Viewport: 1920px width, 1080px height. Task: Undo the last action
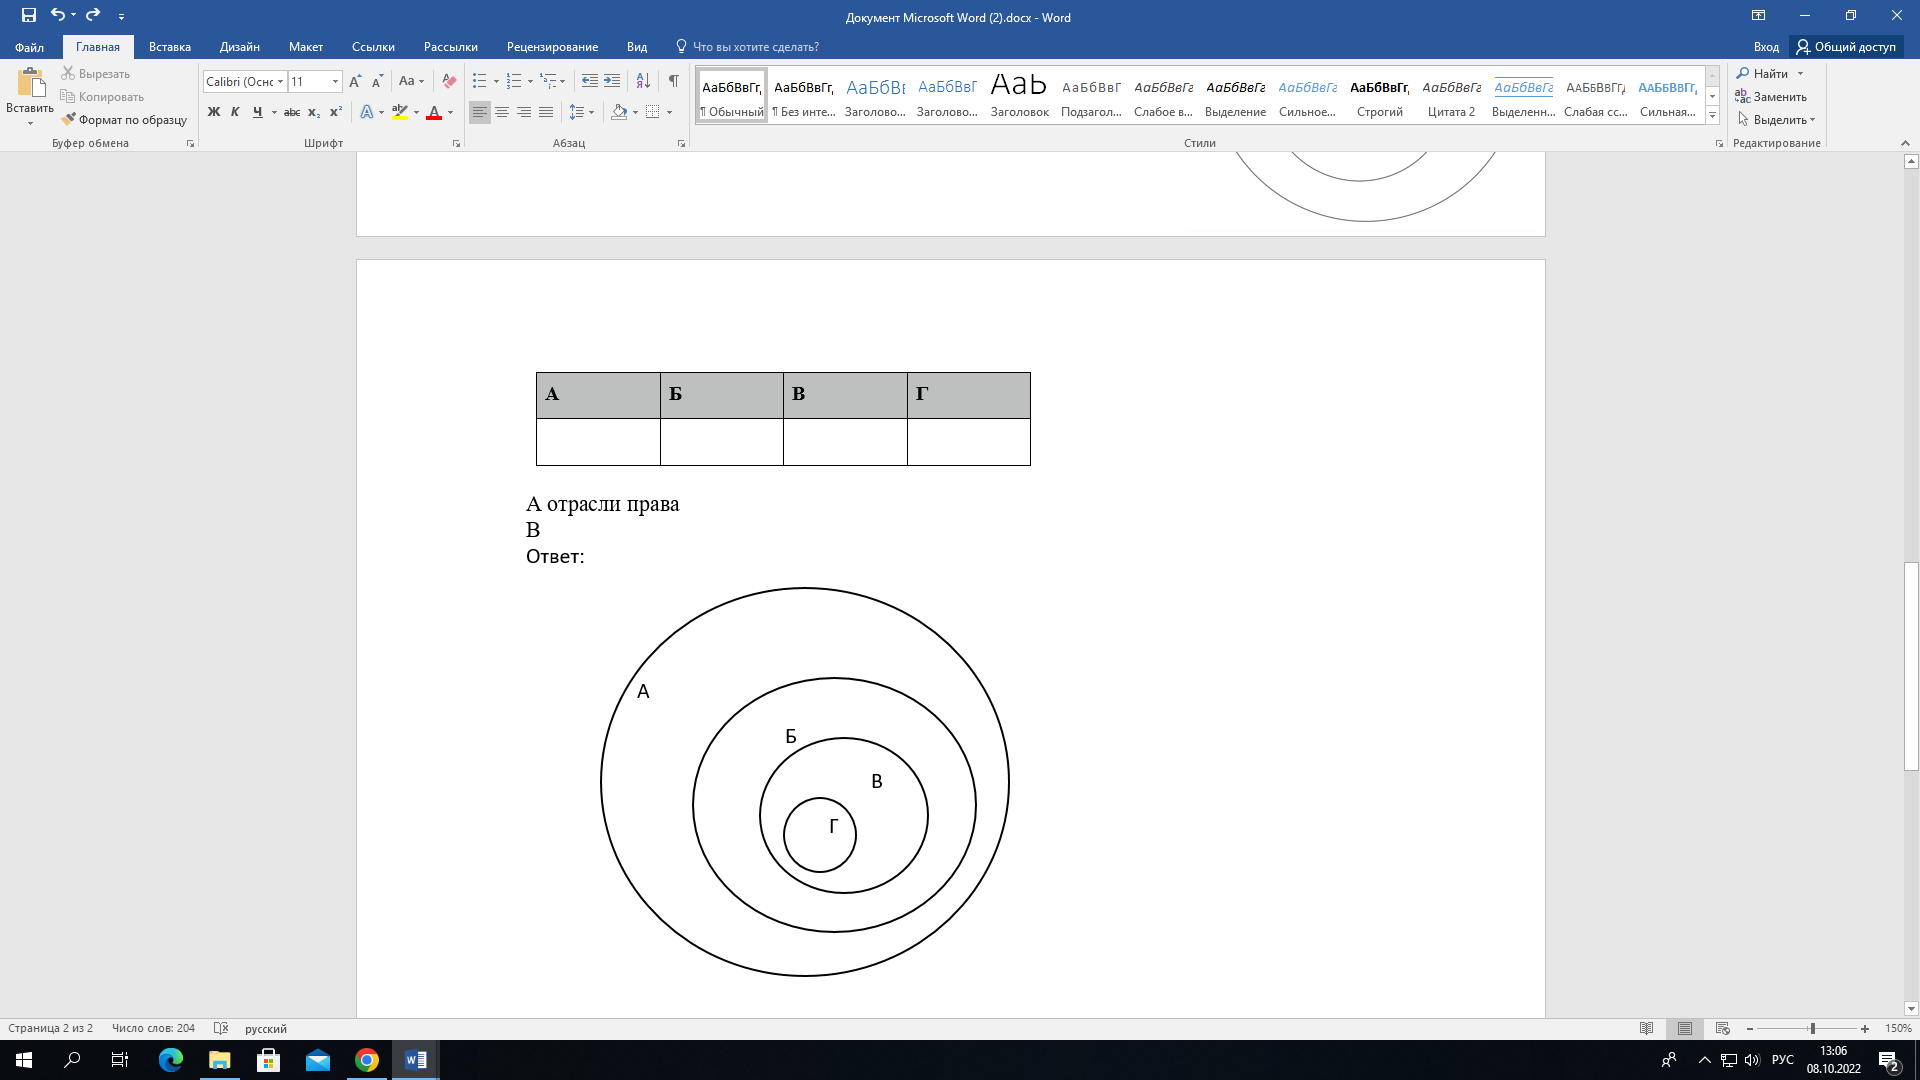tap(58, 16)
